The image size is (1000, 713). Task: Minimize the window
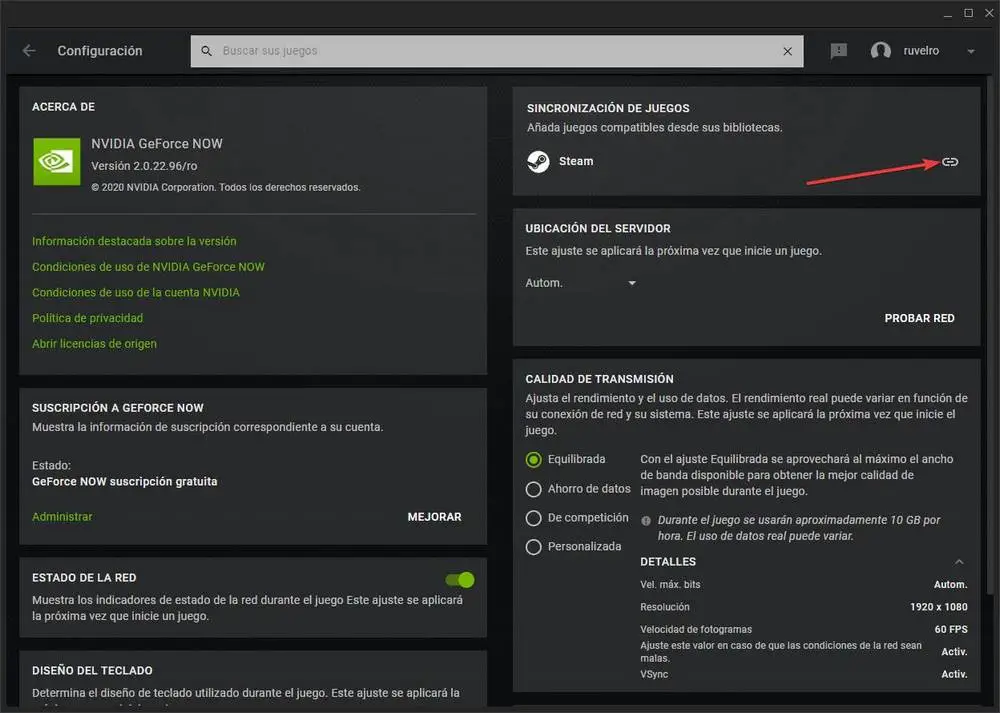[948, 14]
